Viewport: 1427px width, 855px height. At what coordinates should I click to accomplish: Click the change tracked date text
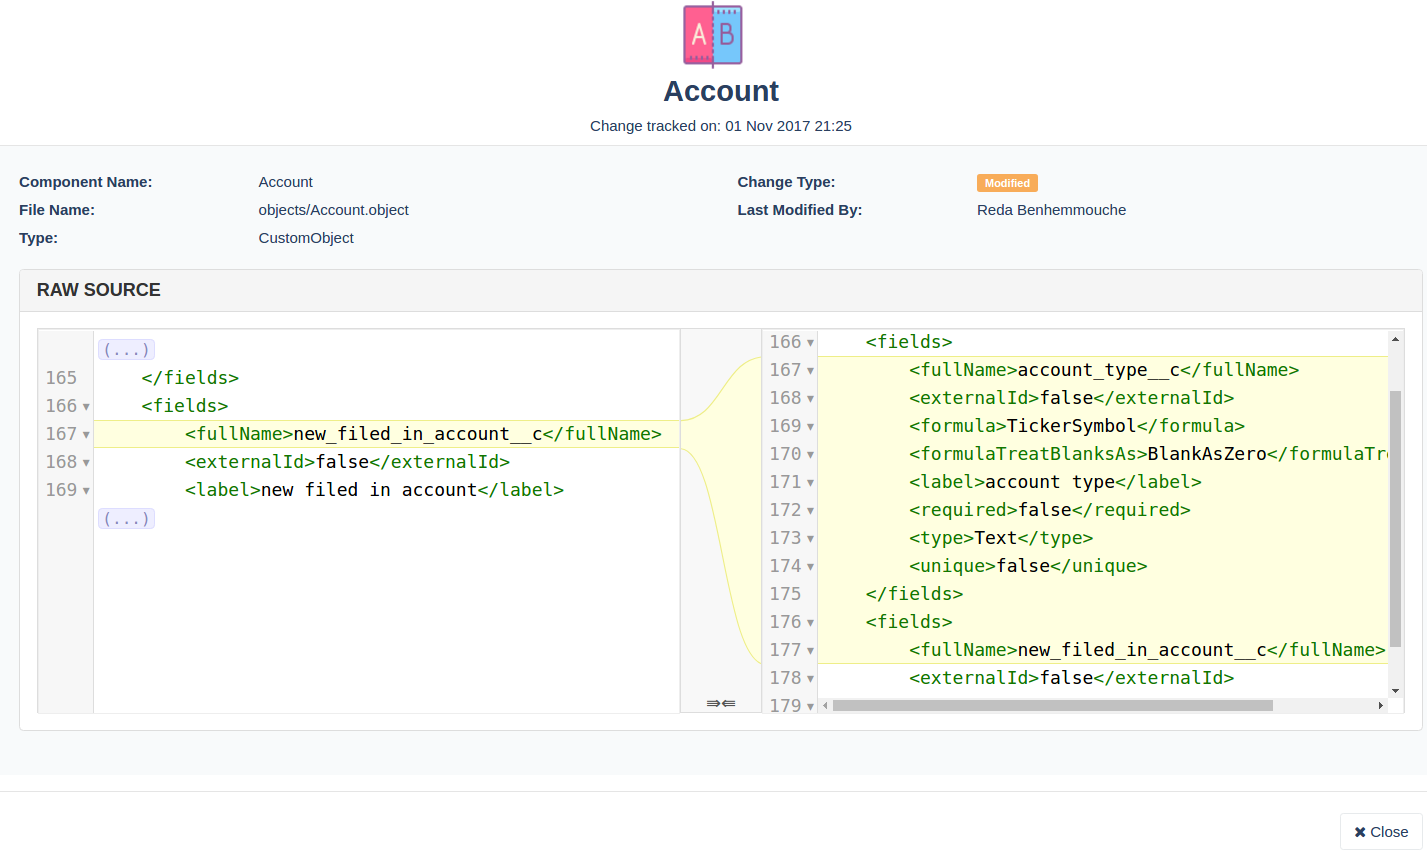coord(721,126)
